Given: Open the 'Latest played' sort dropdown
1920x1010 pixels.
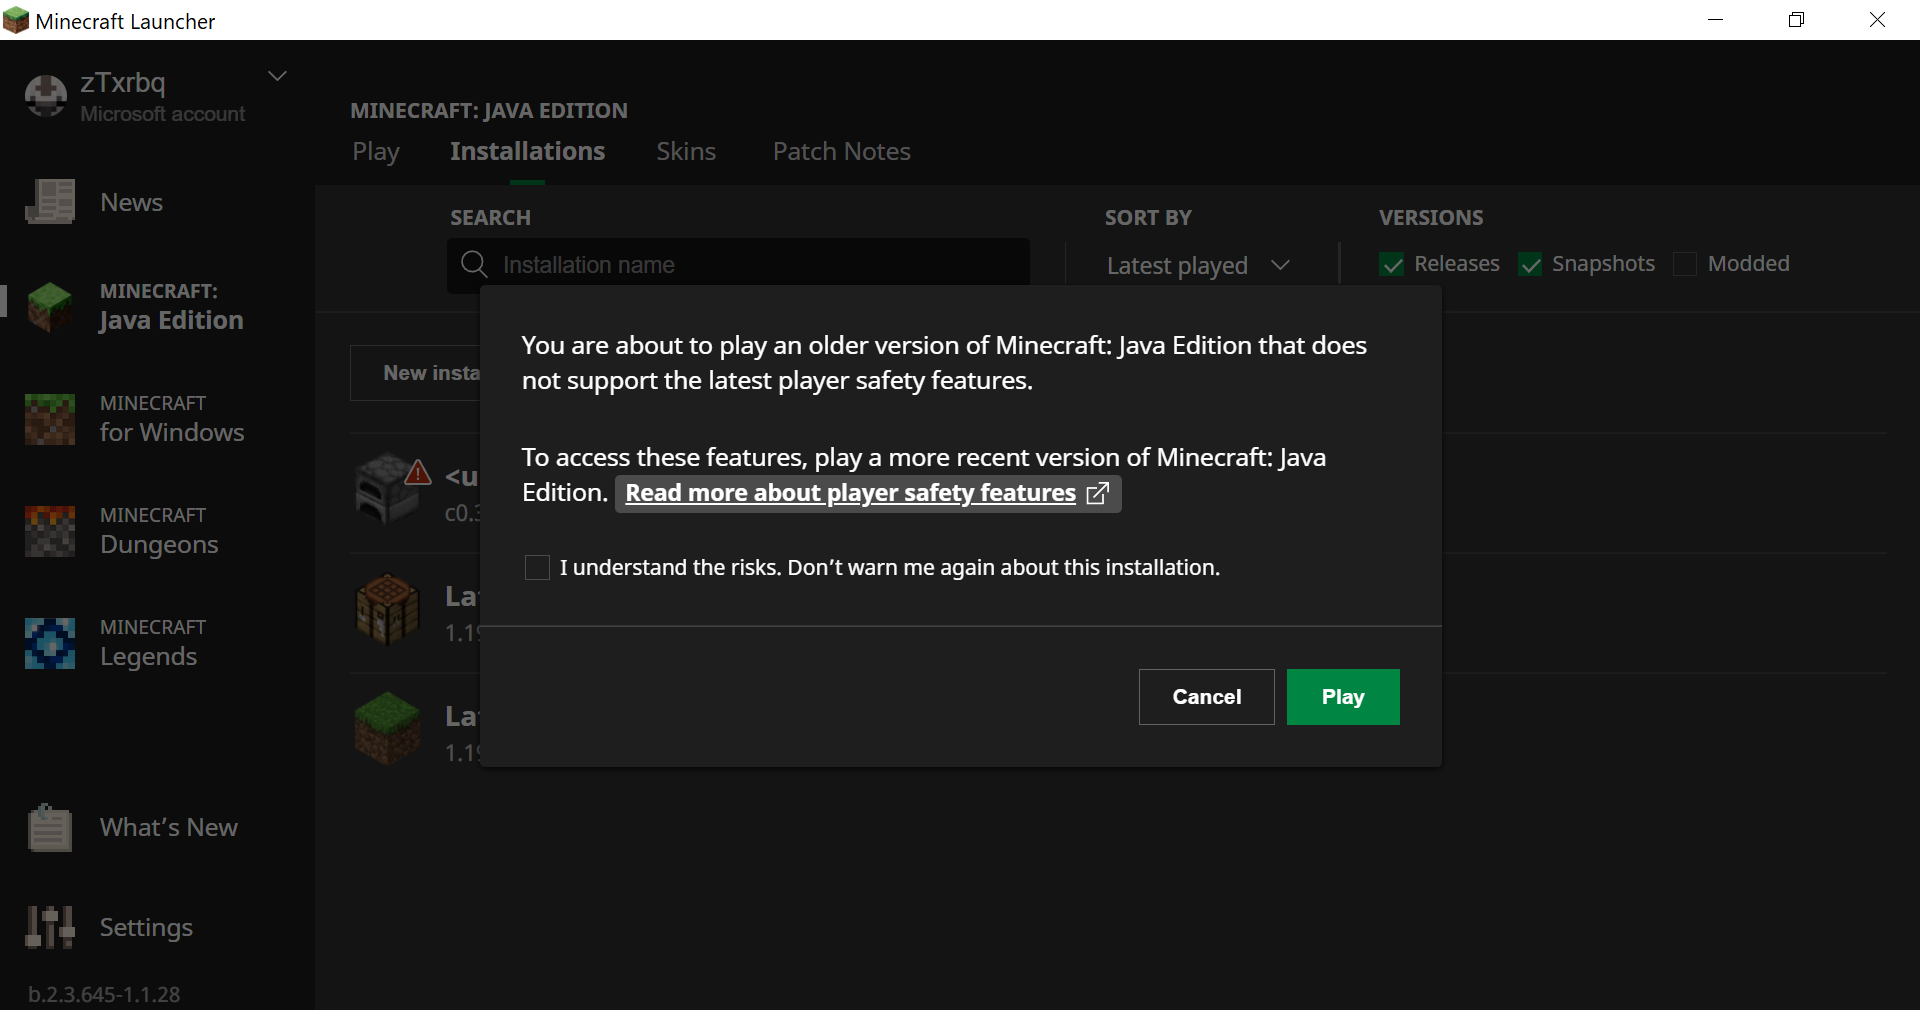Looking at the screenshot, I should click(x=1197, y=266).
